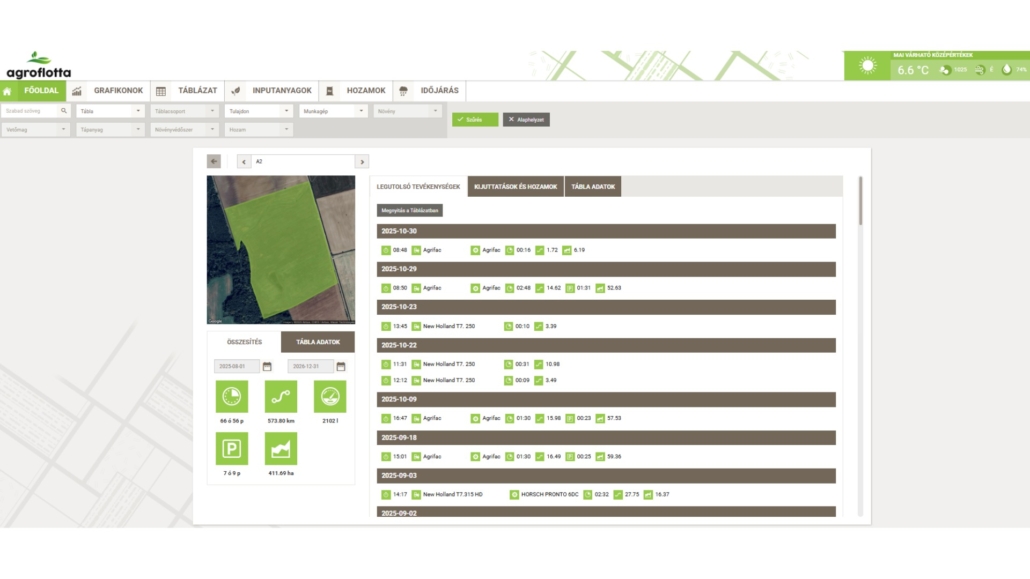Click the 573.80 km distance route icon

pyautogui.click(x=281, y=396)
